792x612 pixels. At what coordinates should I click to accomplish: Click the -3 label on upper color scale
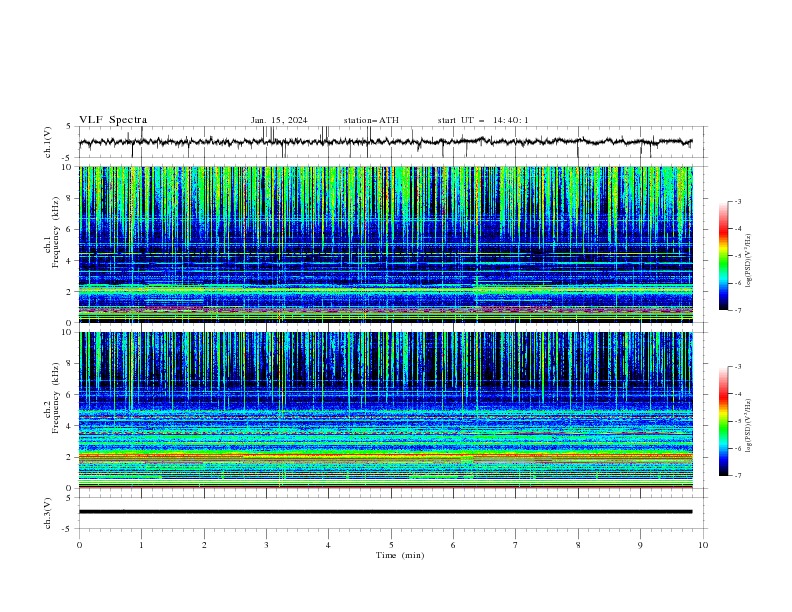click(737, 201)
